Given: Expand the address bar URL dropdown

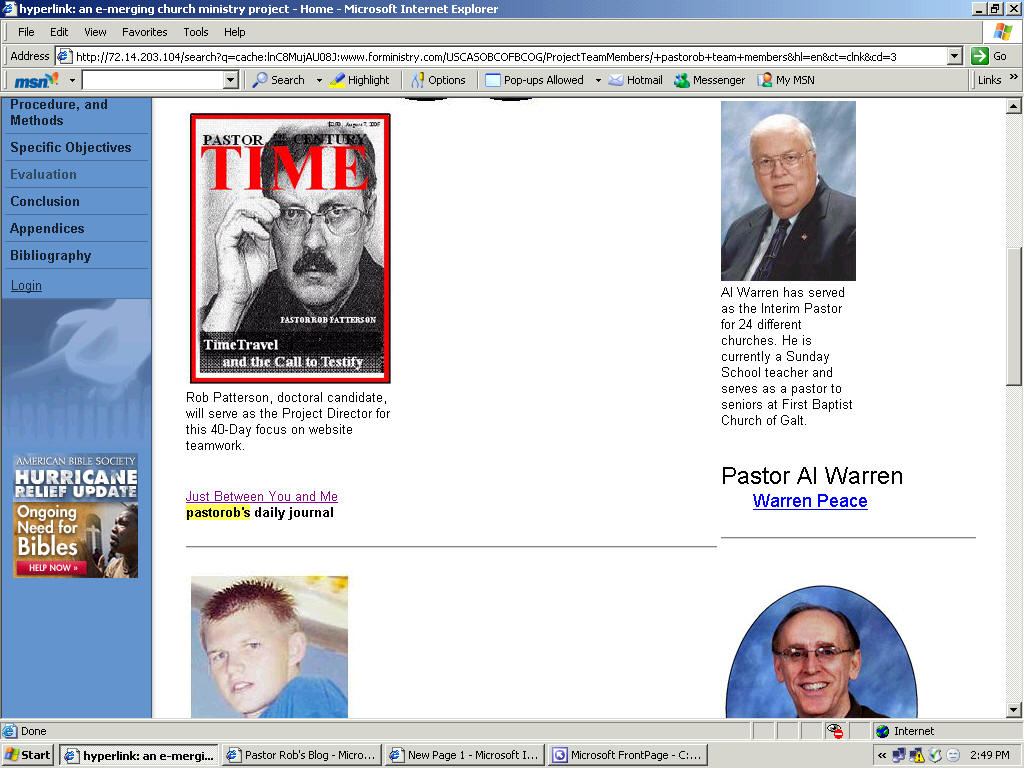Looking at the screenshot, I should [x=954, y=57].
